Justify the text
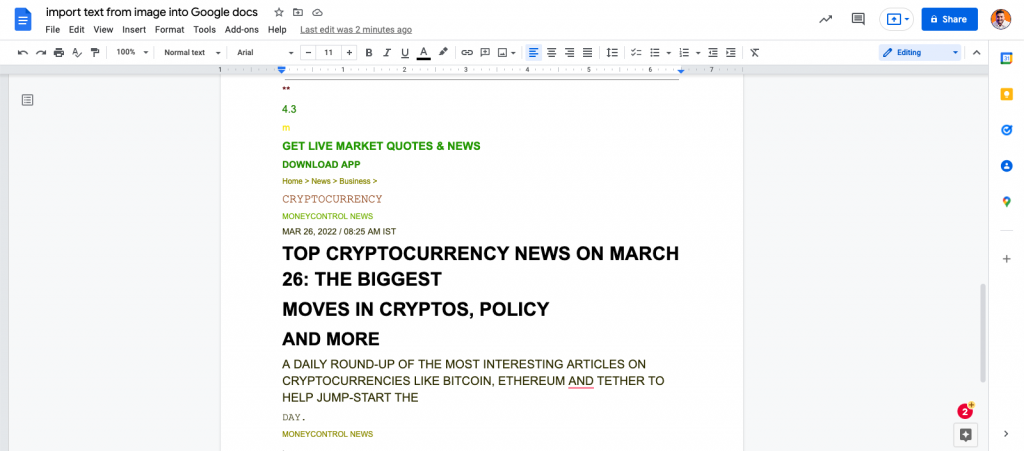The width and height of the screenshot is (1024, 451). [587, 52]
